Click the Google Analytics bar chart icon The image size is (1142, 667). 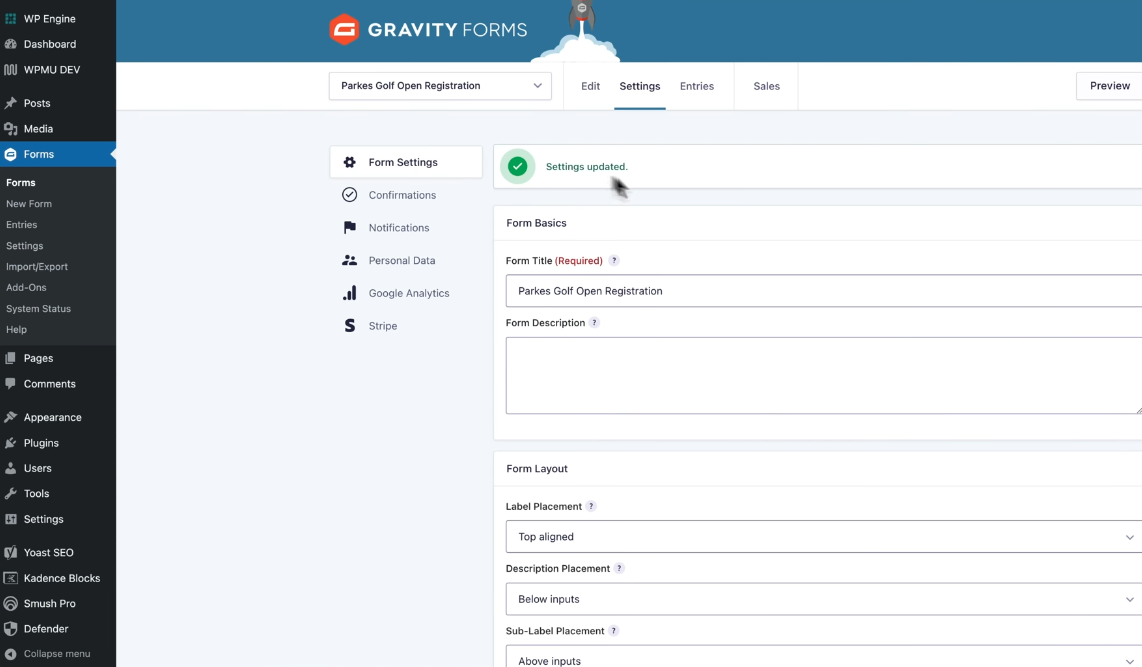tap(349, 293)
